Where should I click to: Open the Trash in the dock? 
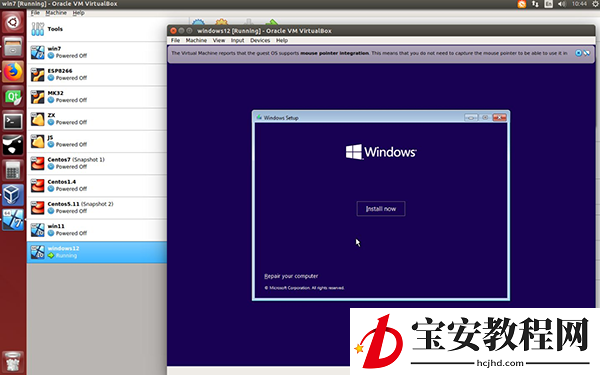[x=13, y=361]
